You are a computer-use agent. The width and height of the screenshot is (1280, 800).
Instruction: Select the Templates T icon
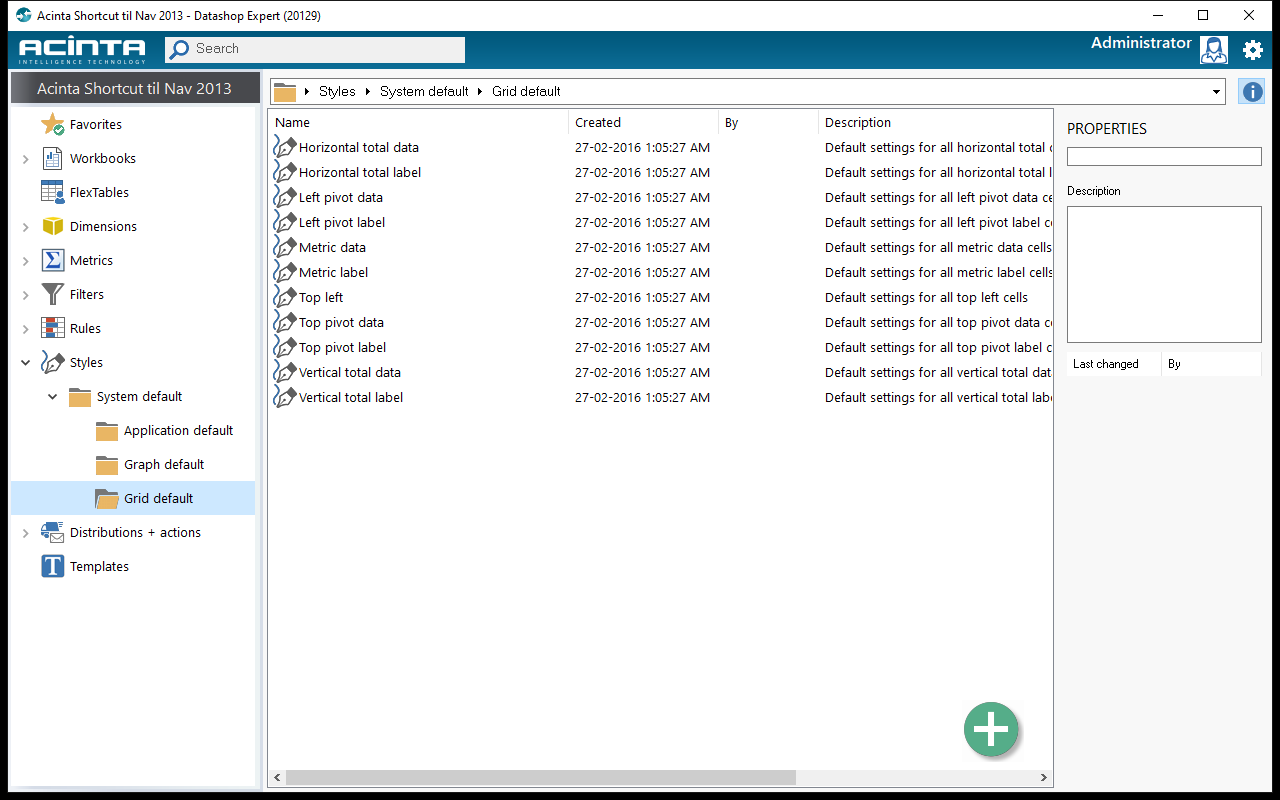click(52, 567)
